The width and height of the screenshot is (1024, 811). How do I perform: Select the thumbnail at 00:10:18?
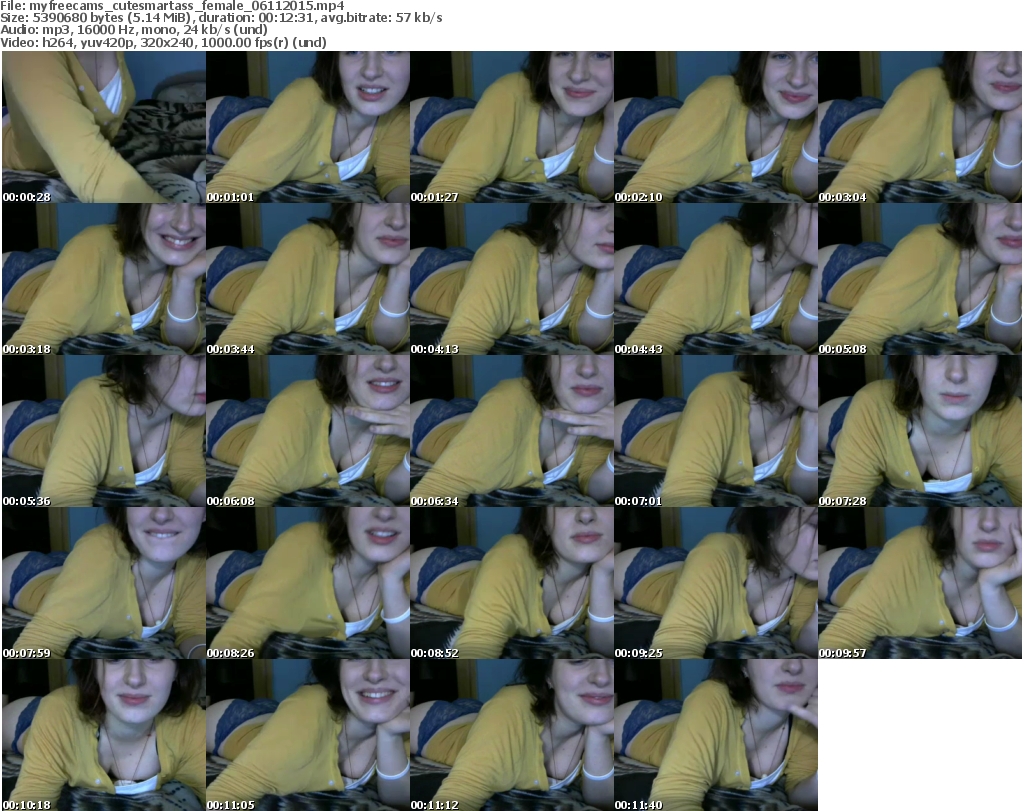click(x=104, y=735)
